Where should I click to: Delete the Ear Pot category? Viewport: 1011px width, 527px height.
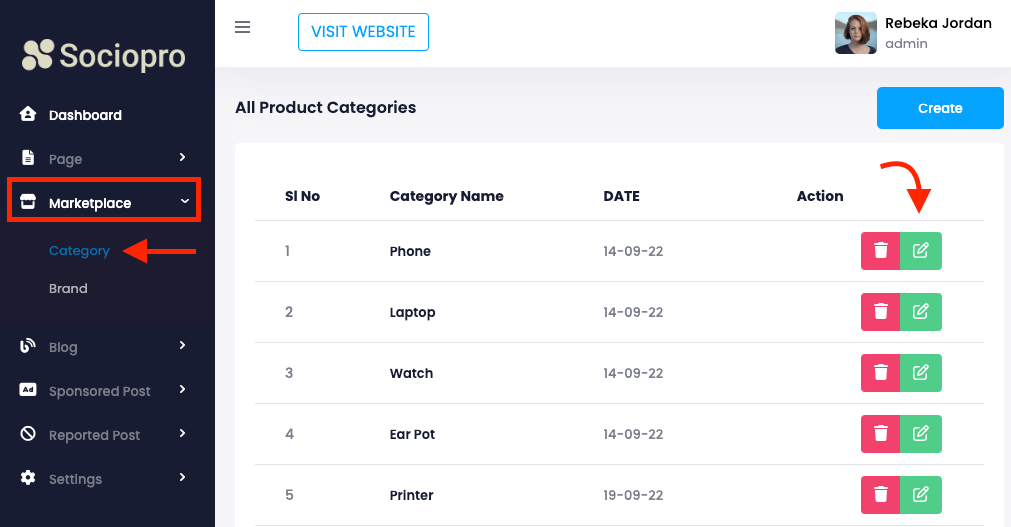(x=880, y=434)
